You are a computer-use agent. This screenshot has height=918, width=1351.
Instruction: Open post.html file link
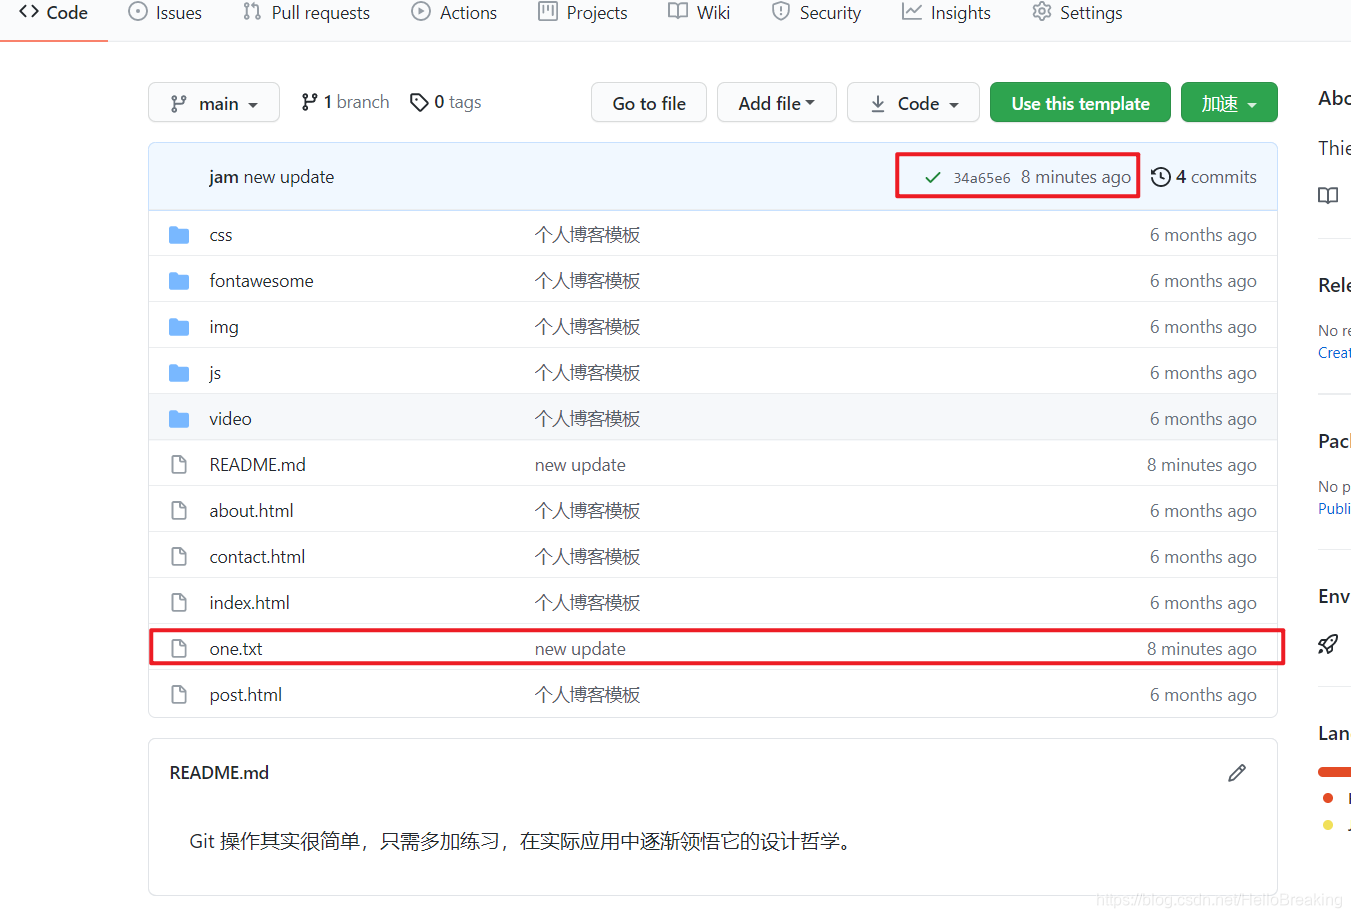click(245, 695)
